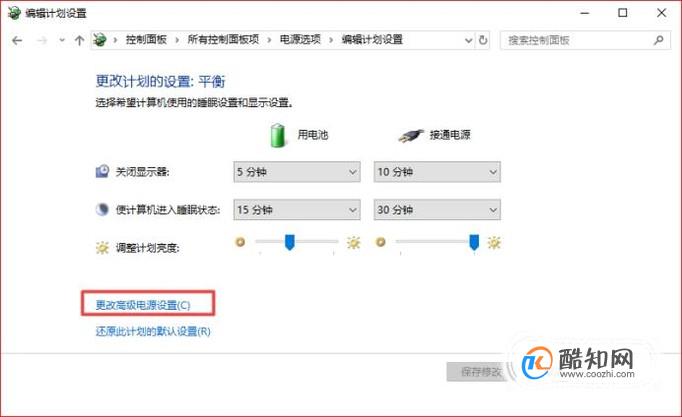Click the dim sun icon for battery brightness
The width and height of the screenshot is (682, 417).
click(240, 242)
